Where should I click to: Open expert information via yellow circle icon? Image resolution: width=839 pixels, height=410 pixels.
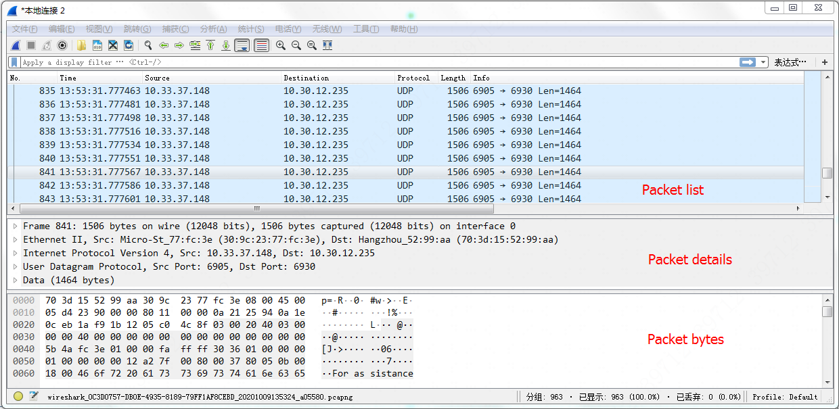pyautogui.click(x=18, y=397)
